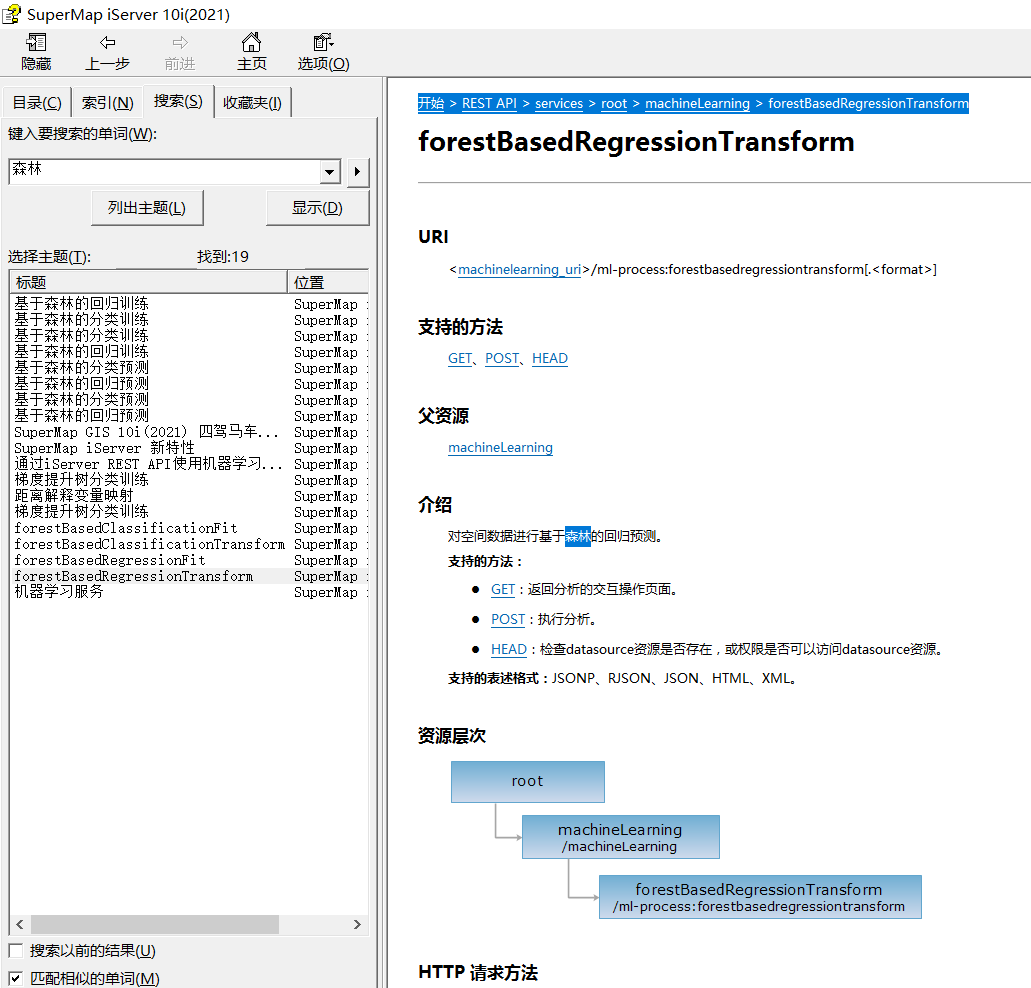This screenshot has width=1031, height=988.
Task: Select SuperMap GIS 10i(2021) 四驾马车 result
Action: pyautogui.click(x=146, y=433)
